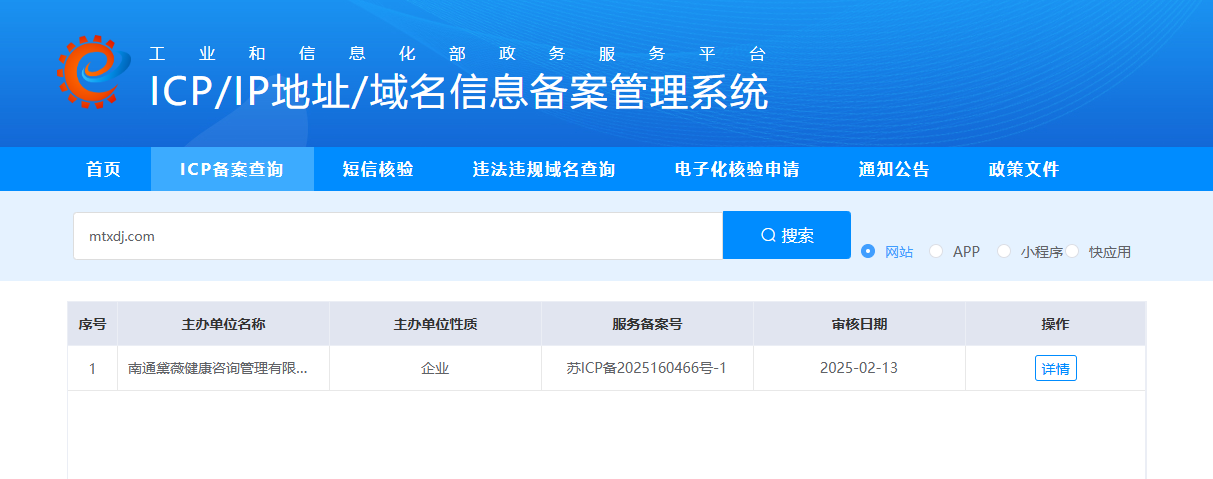
Task: Choose the 快应用 radio option
Action: tap(1098, 252)
